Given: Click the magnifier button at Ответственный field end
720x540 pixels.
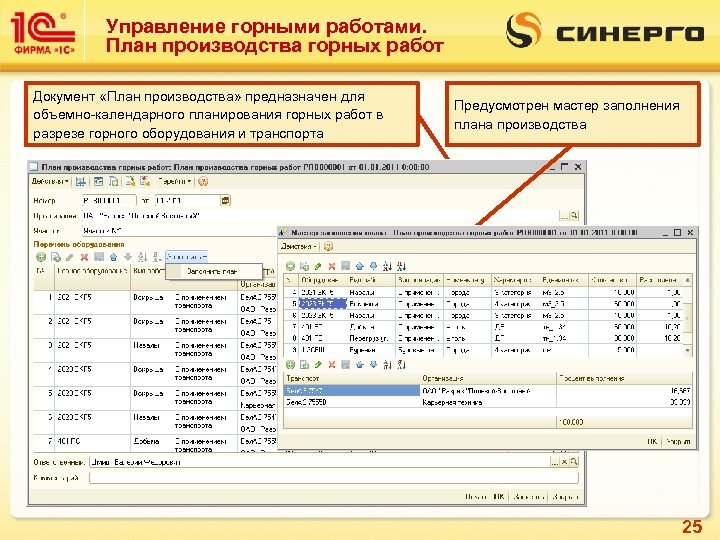Looking at the screenshot, I should [574, 462].
